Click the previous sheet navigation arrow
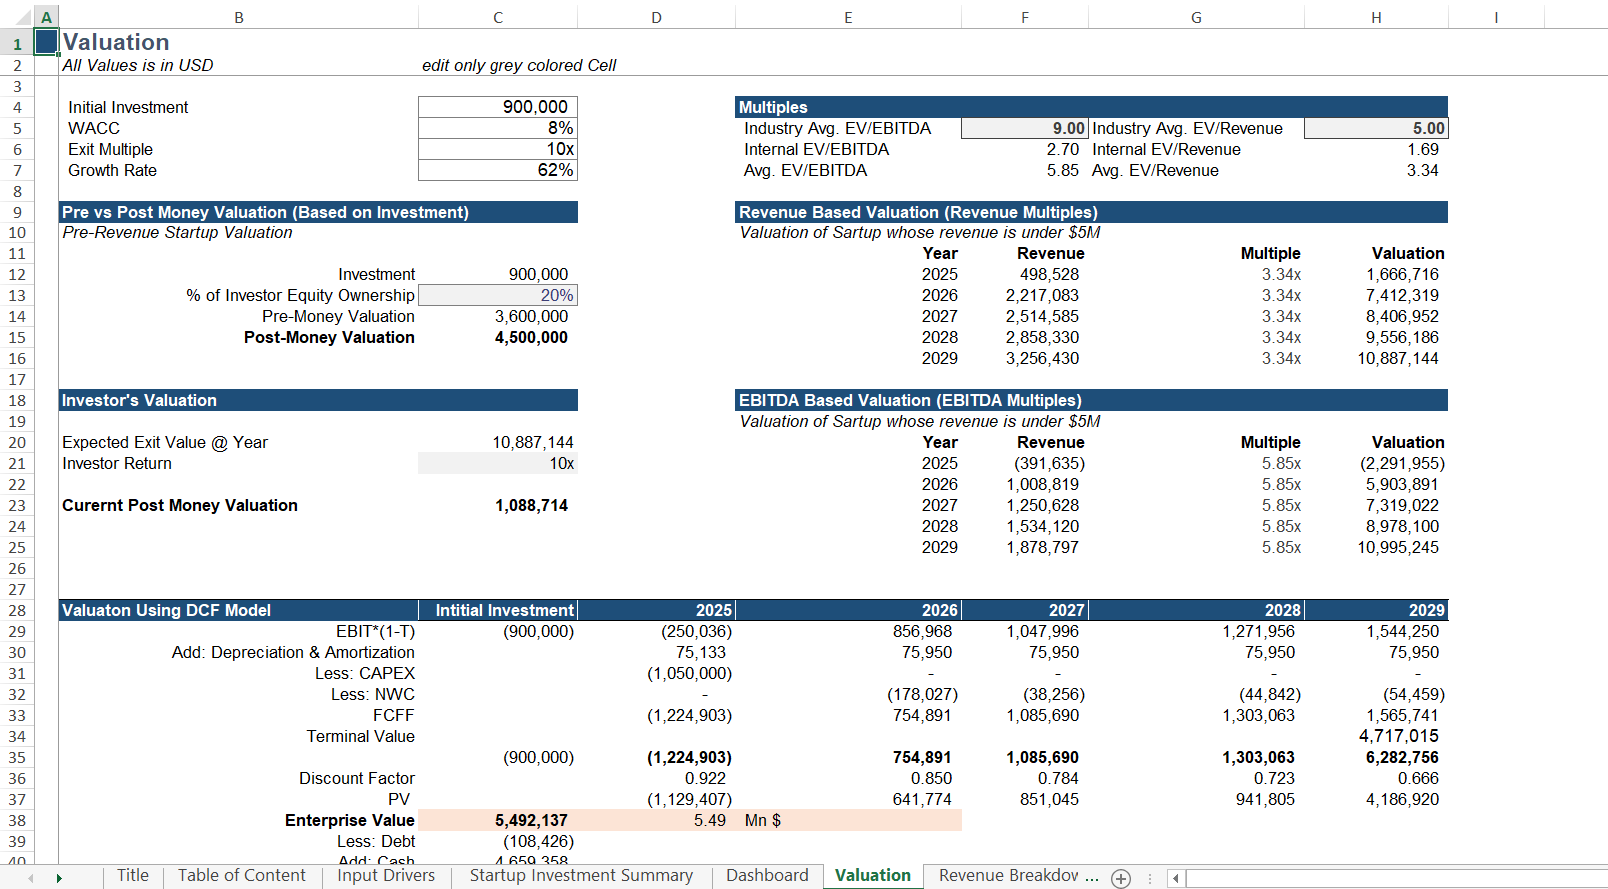 31,878
